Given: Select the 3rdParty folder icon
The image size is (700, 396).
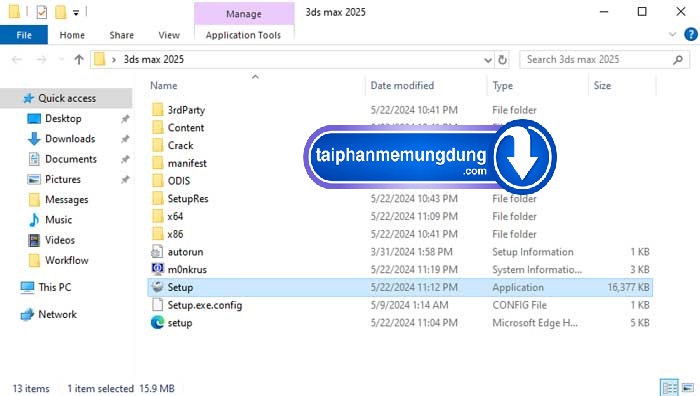Looking at the screenshot, I should click(x=158, y=110).
